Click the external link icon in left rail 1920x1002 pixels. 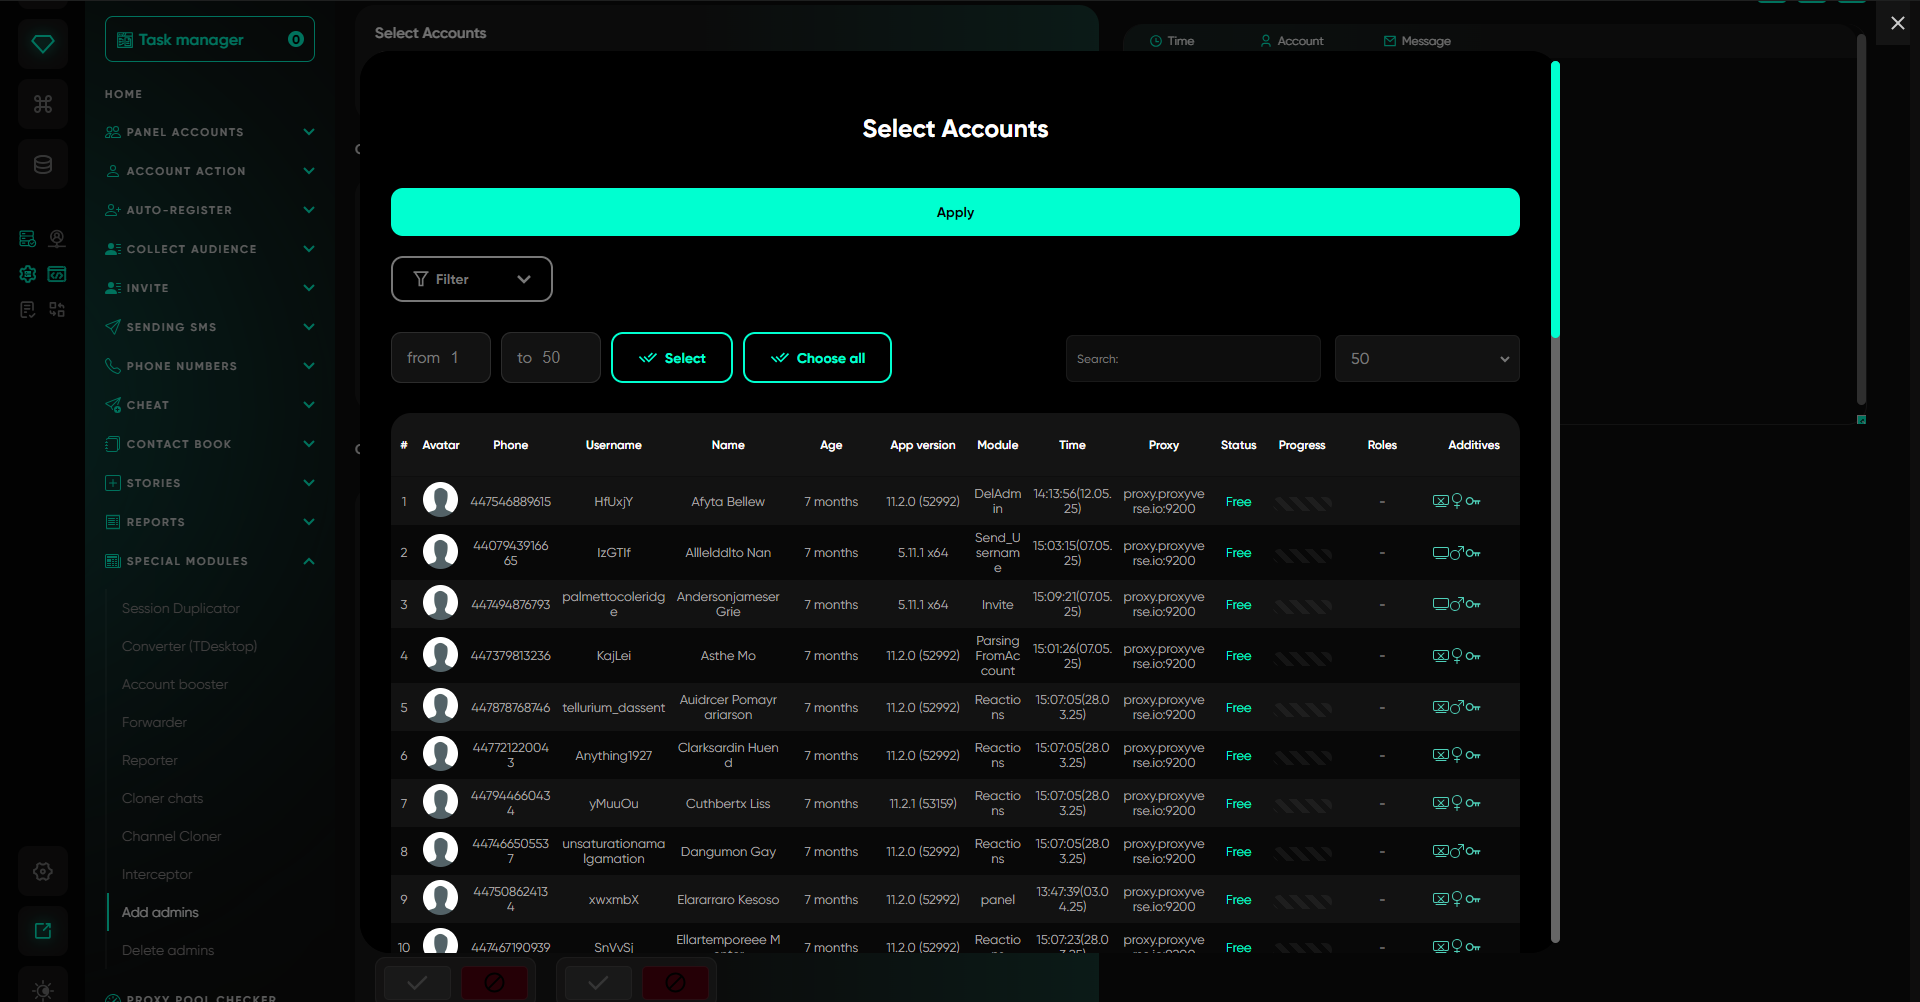coord(43,931)
